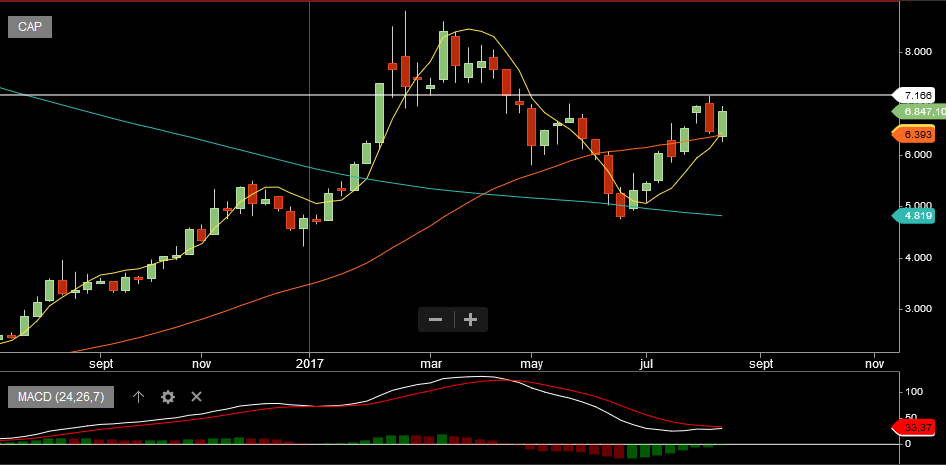Viewport: 946px width, 465px height.
Task: Zoom in the chart with plus button
Action: [471, 319]
